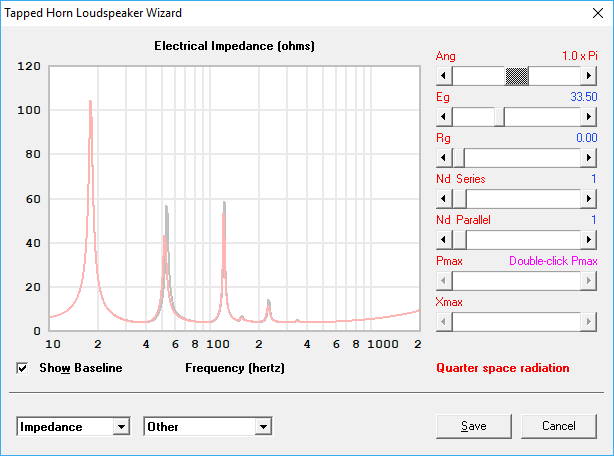This screenshot has height=456, width=614.
Task: Increase Nd Parallel using right arrow
Action: pos(589,240)
